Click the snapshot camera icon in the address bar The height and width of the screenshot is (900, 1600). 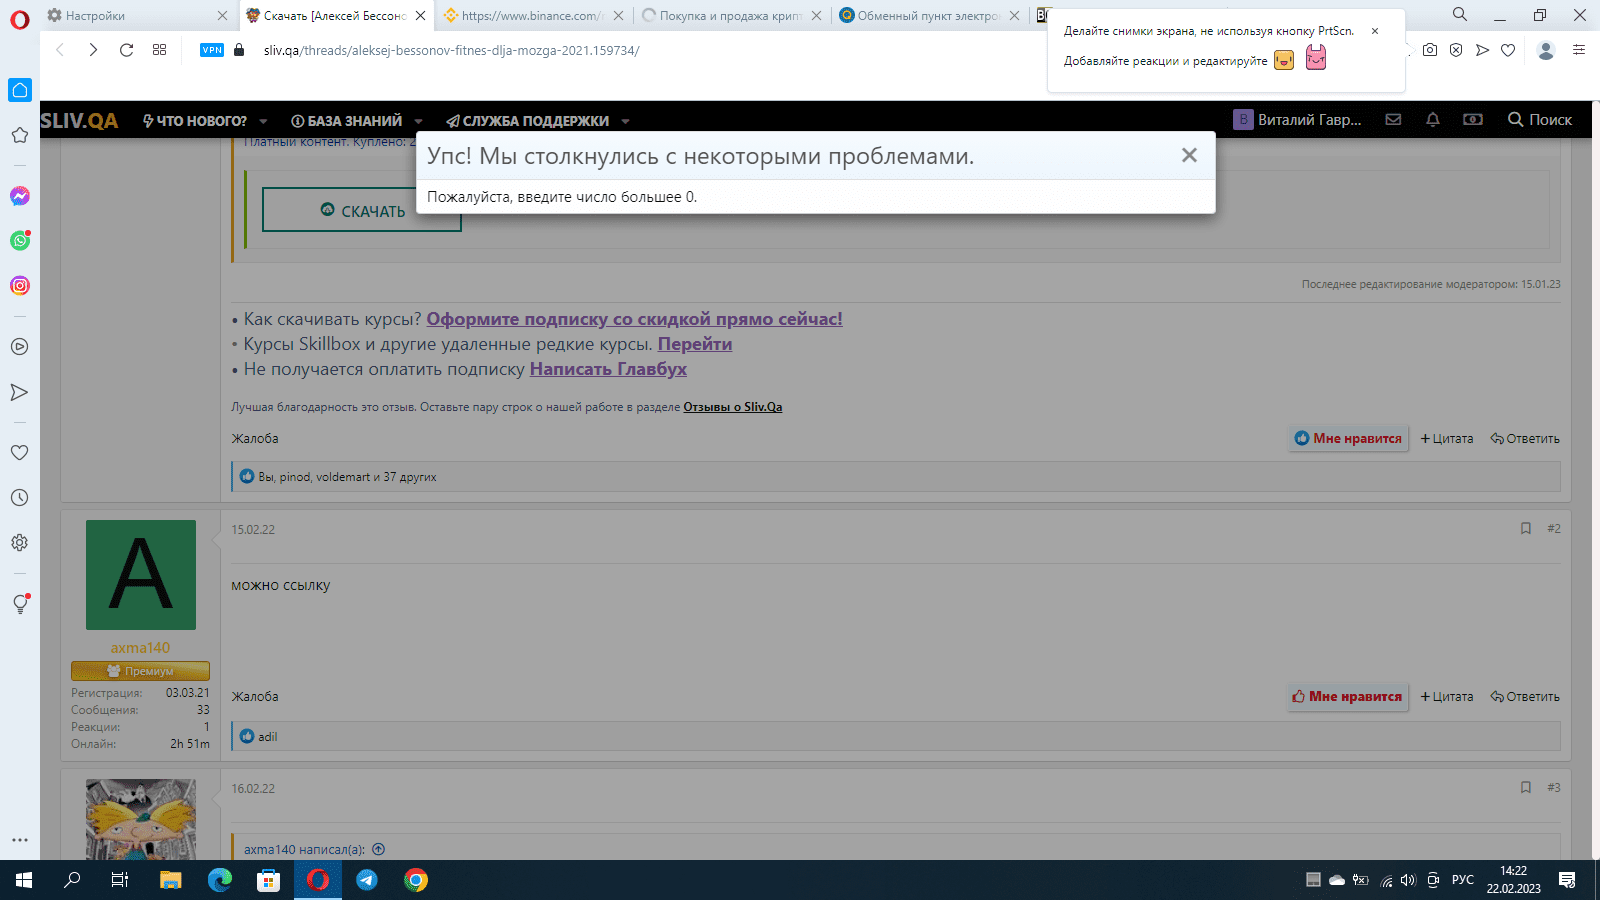[x=1430, y=50]
